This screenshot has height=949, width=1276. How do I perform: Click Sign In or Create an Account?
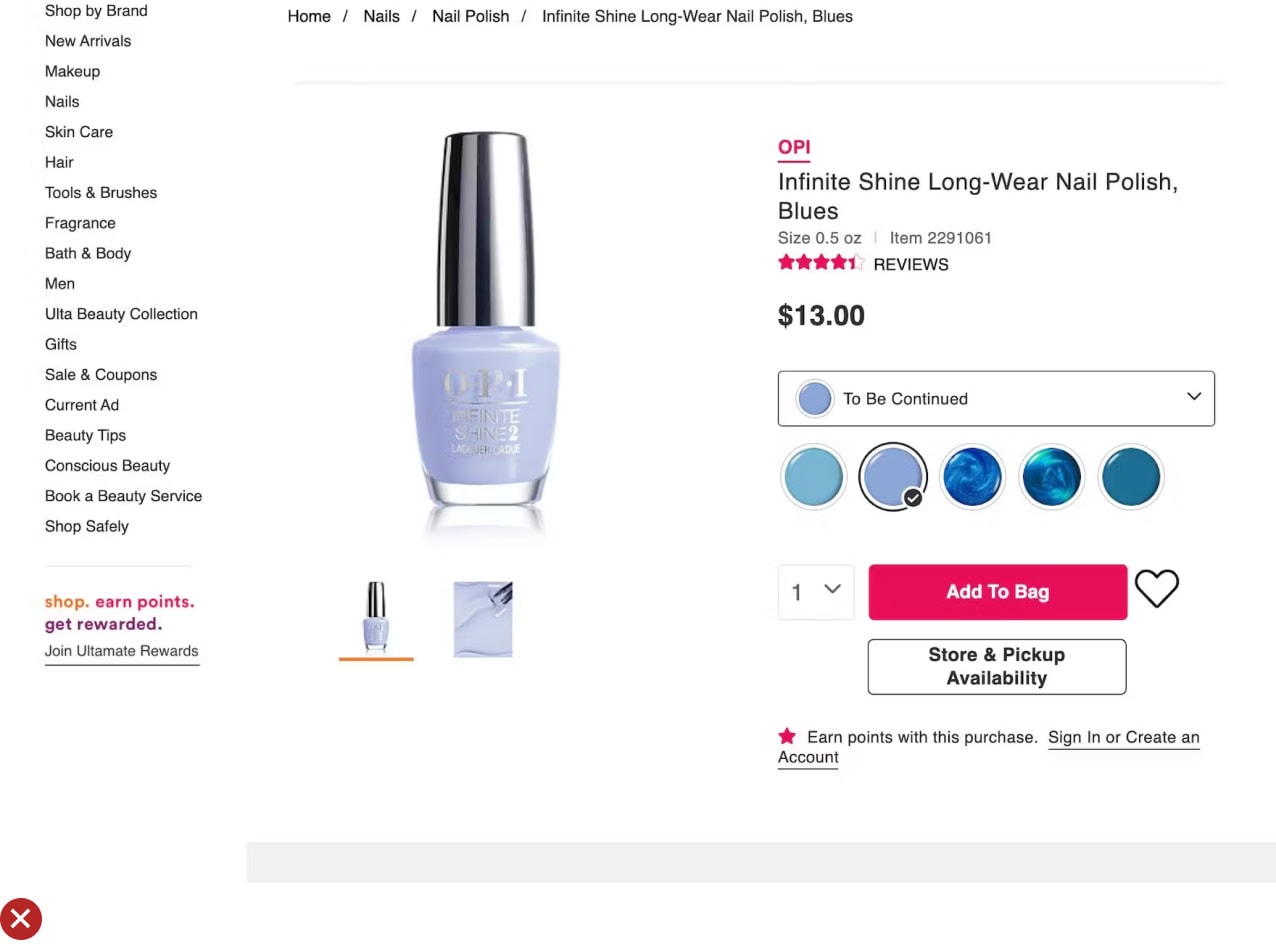(1123, 738)
